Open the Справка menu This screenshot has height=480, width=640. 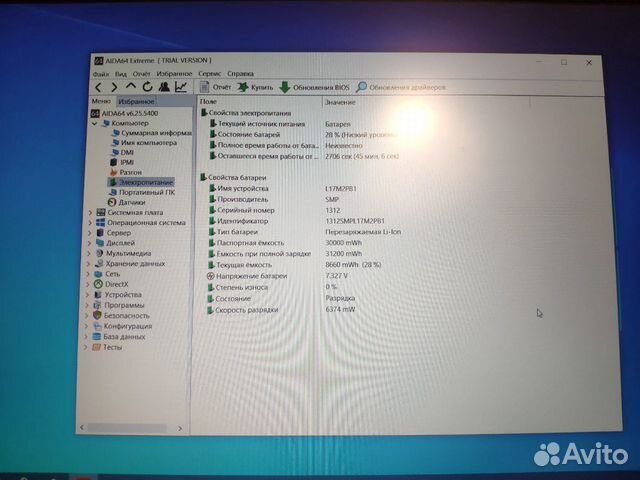pos(240,74)
